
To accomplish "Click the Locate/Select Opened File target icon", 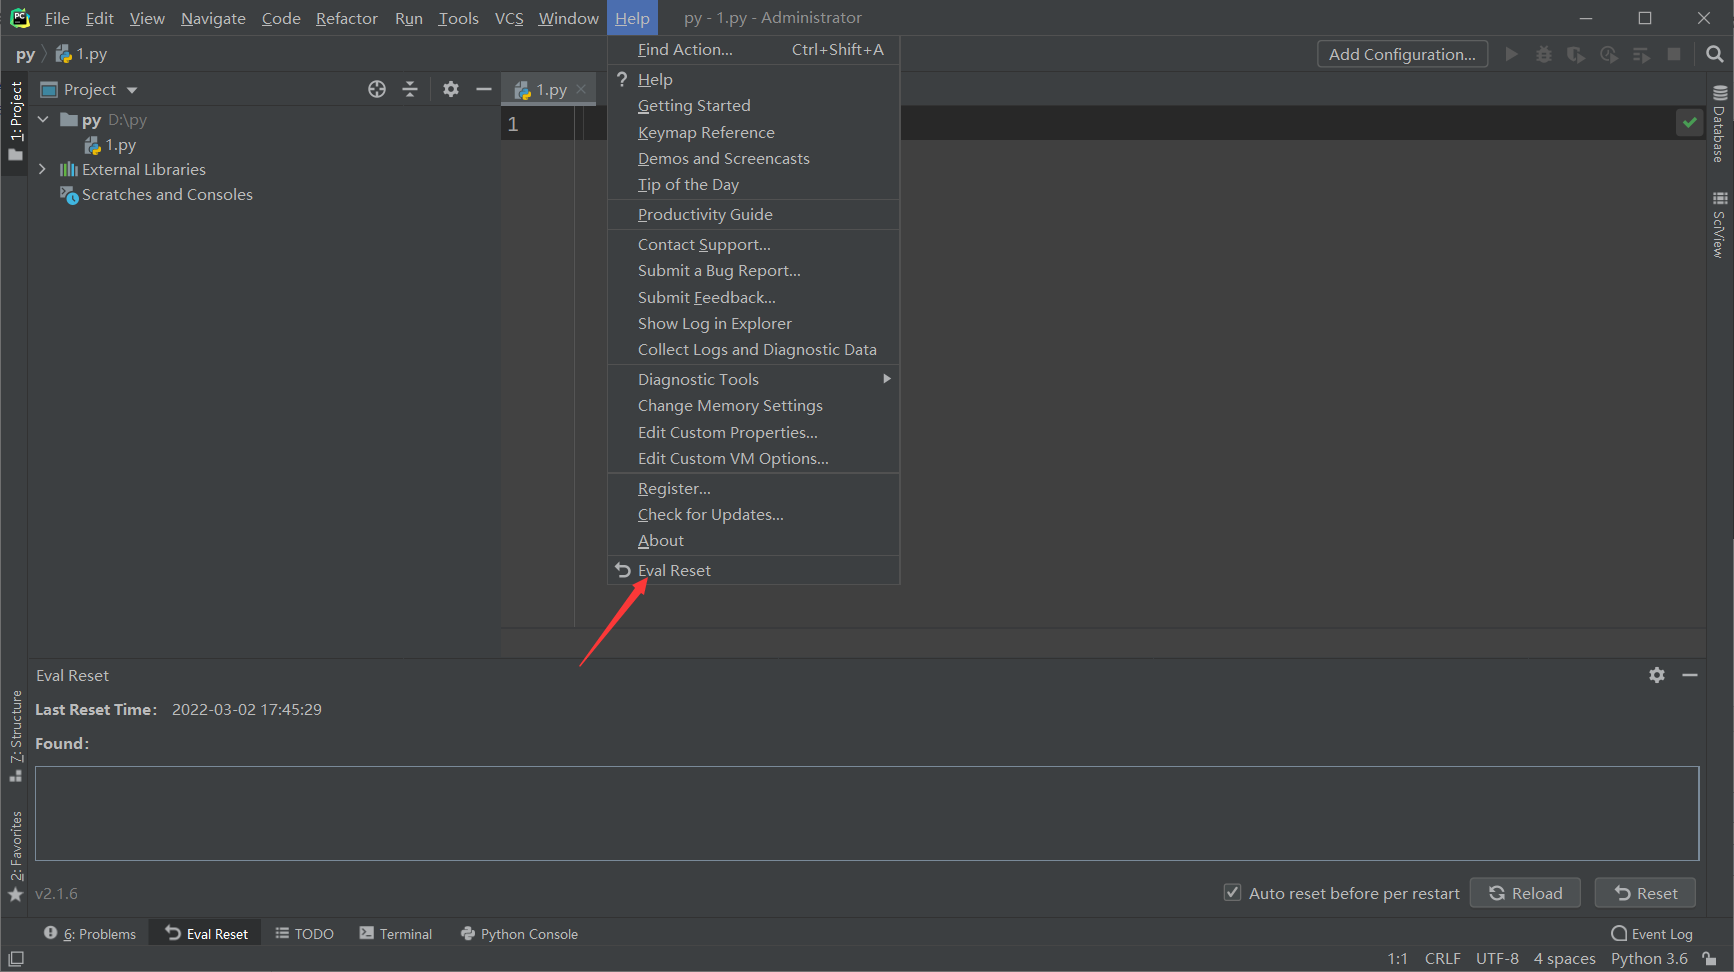I will [x=377, y=89].
